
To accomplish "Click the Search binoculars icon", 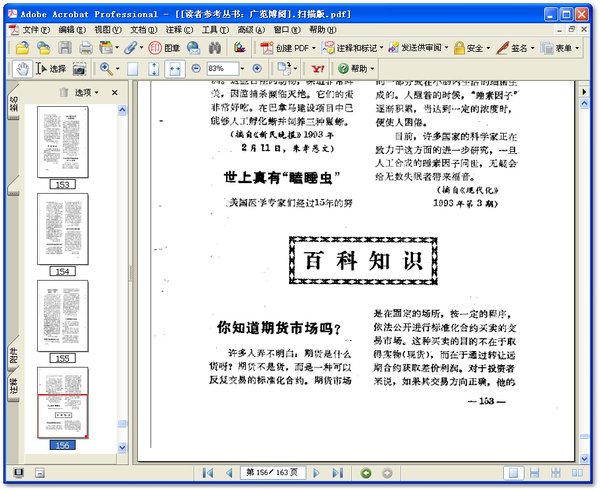I will [215, 48].
